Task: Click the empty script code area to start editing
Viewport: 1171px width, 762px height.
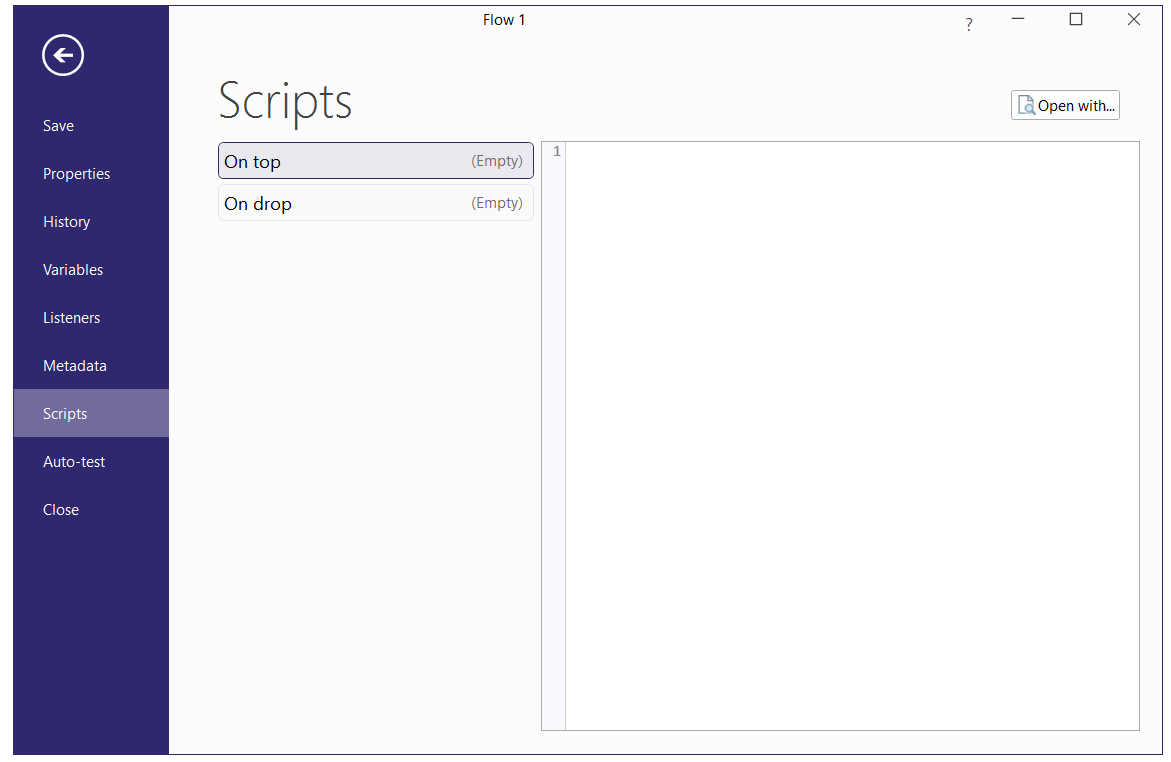Action: click(850, 430)
